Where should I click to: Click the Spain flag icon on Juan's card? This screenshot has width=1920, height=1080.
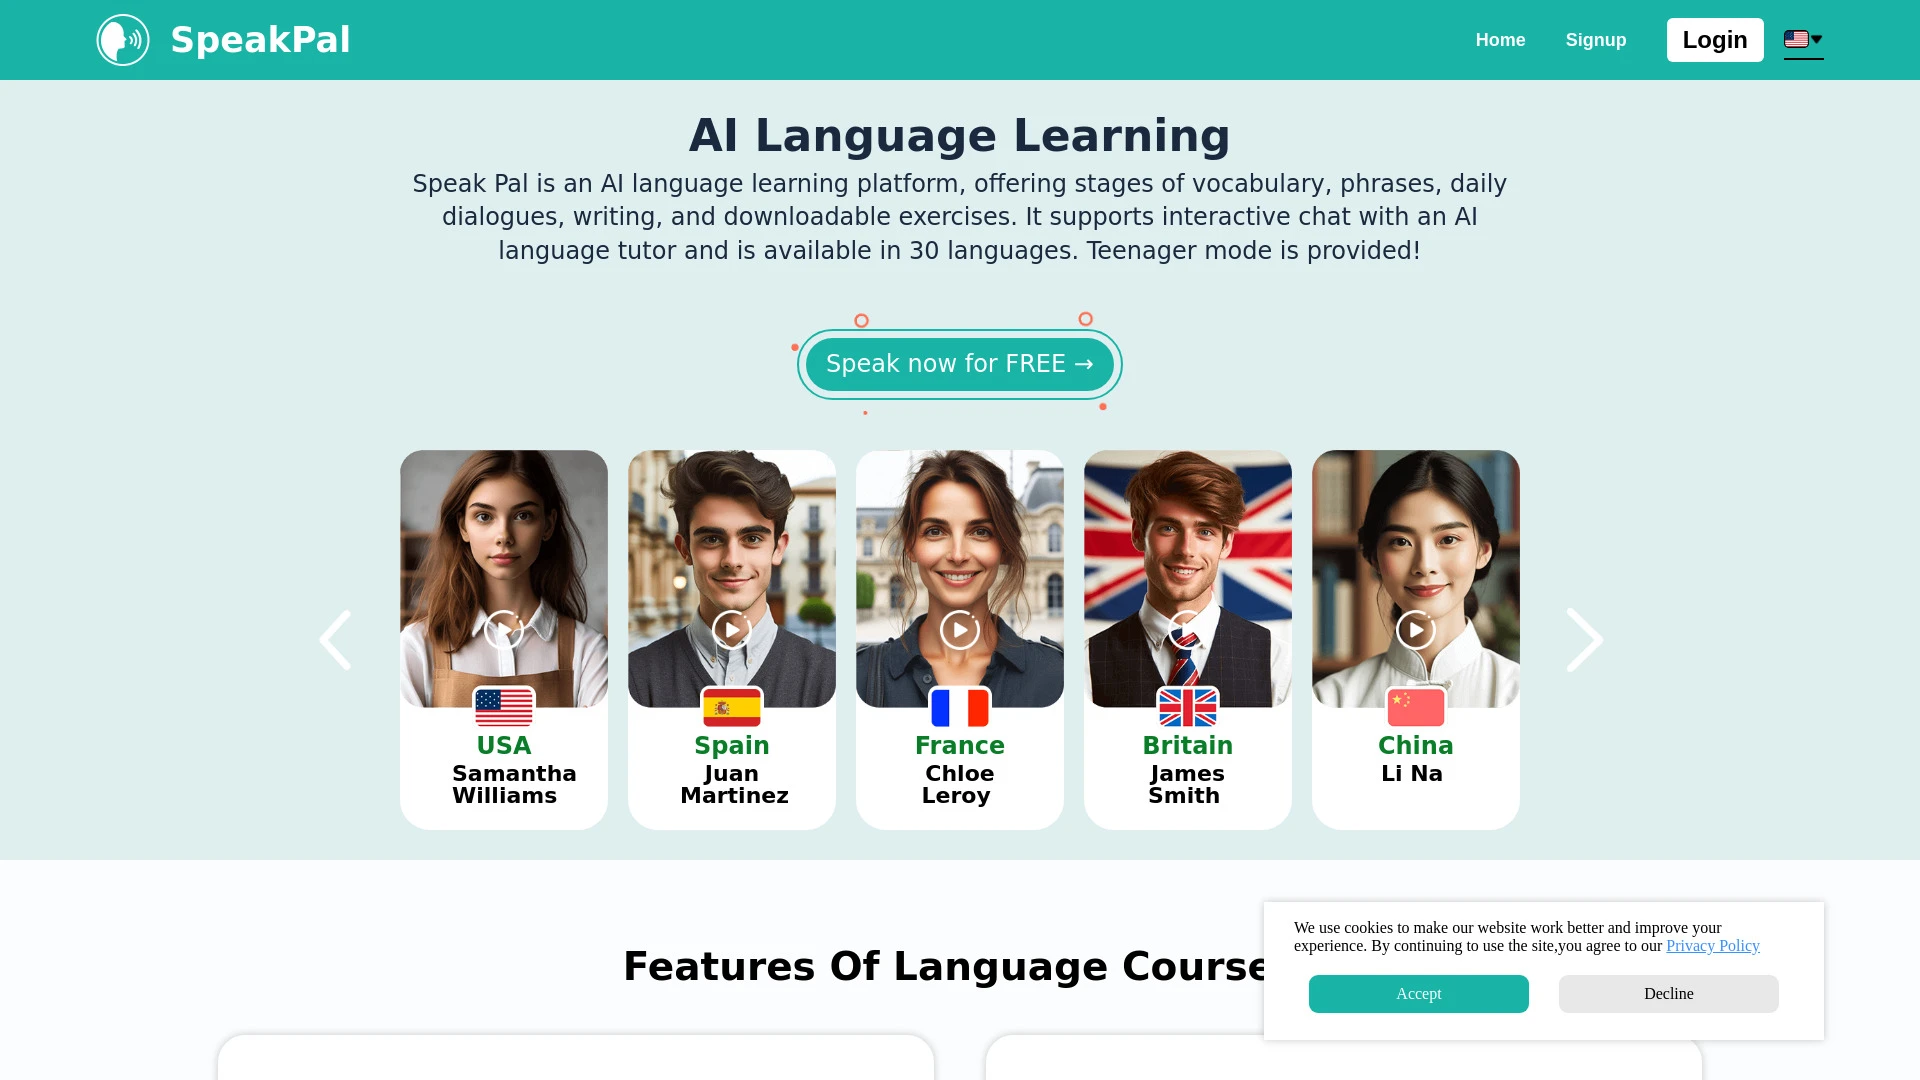[x=732, y=705]
